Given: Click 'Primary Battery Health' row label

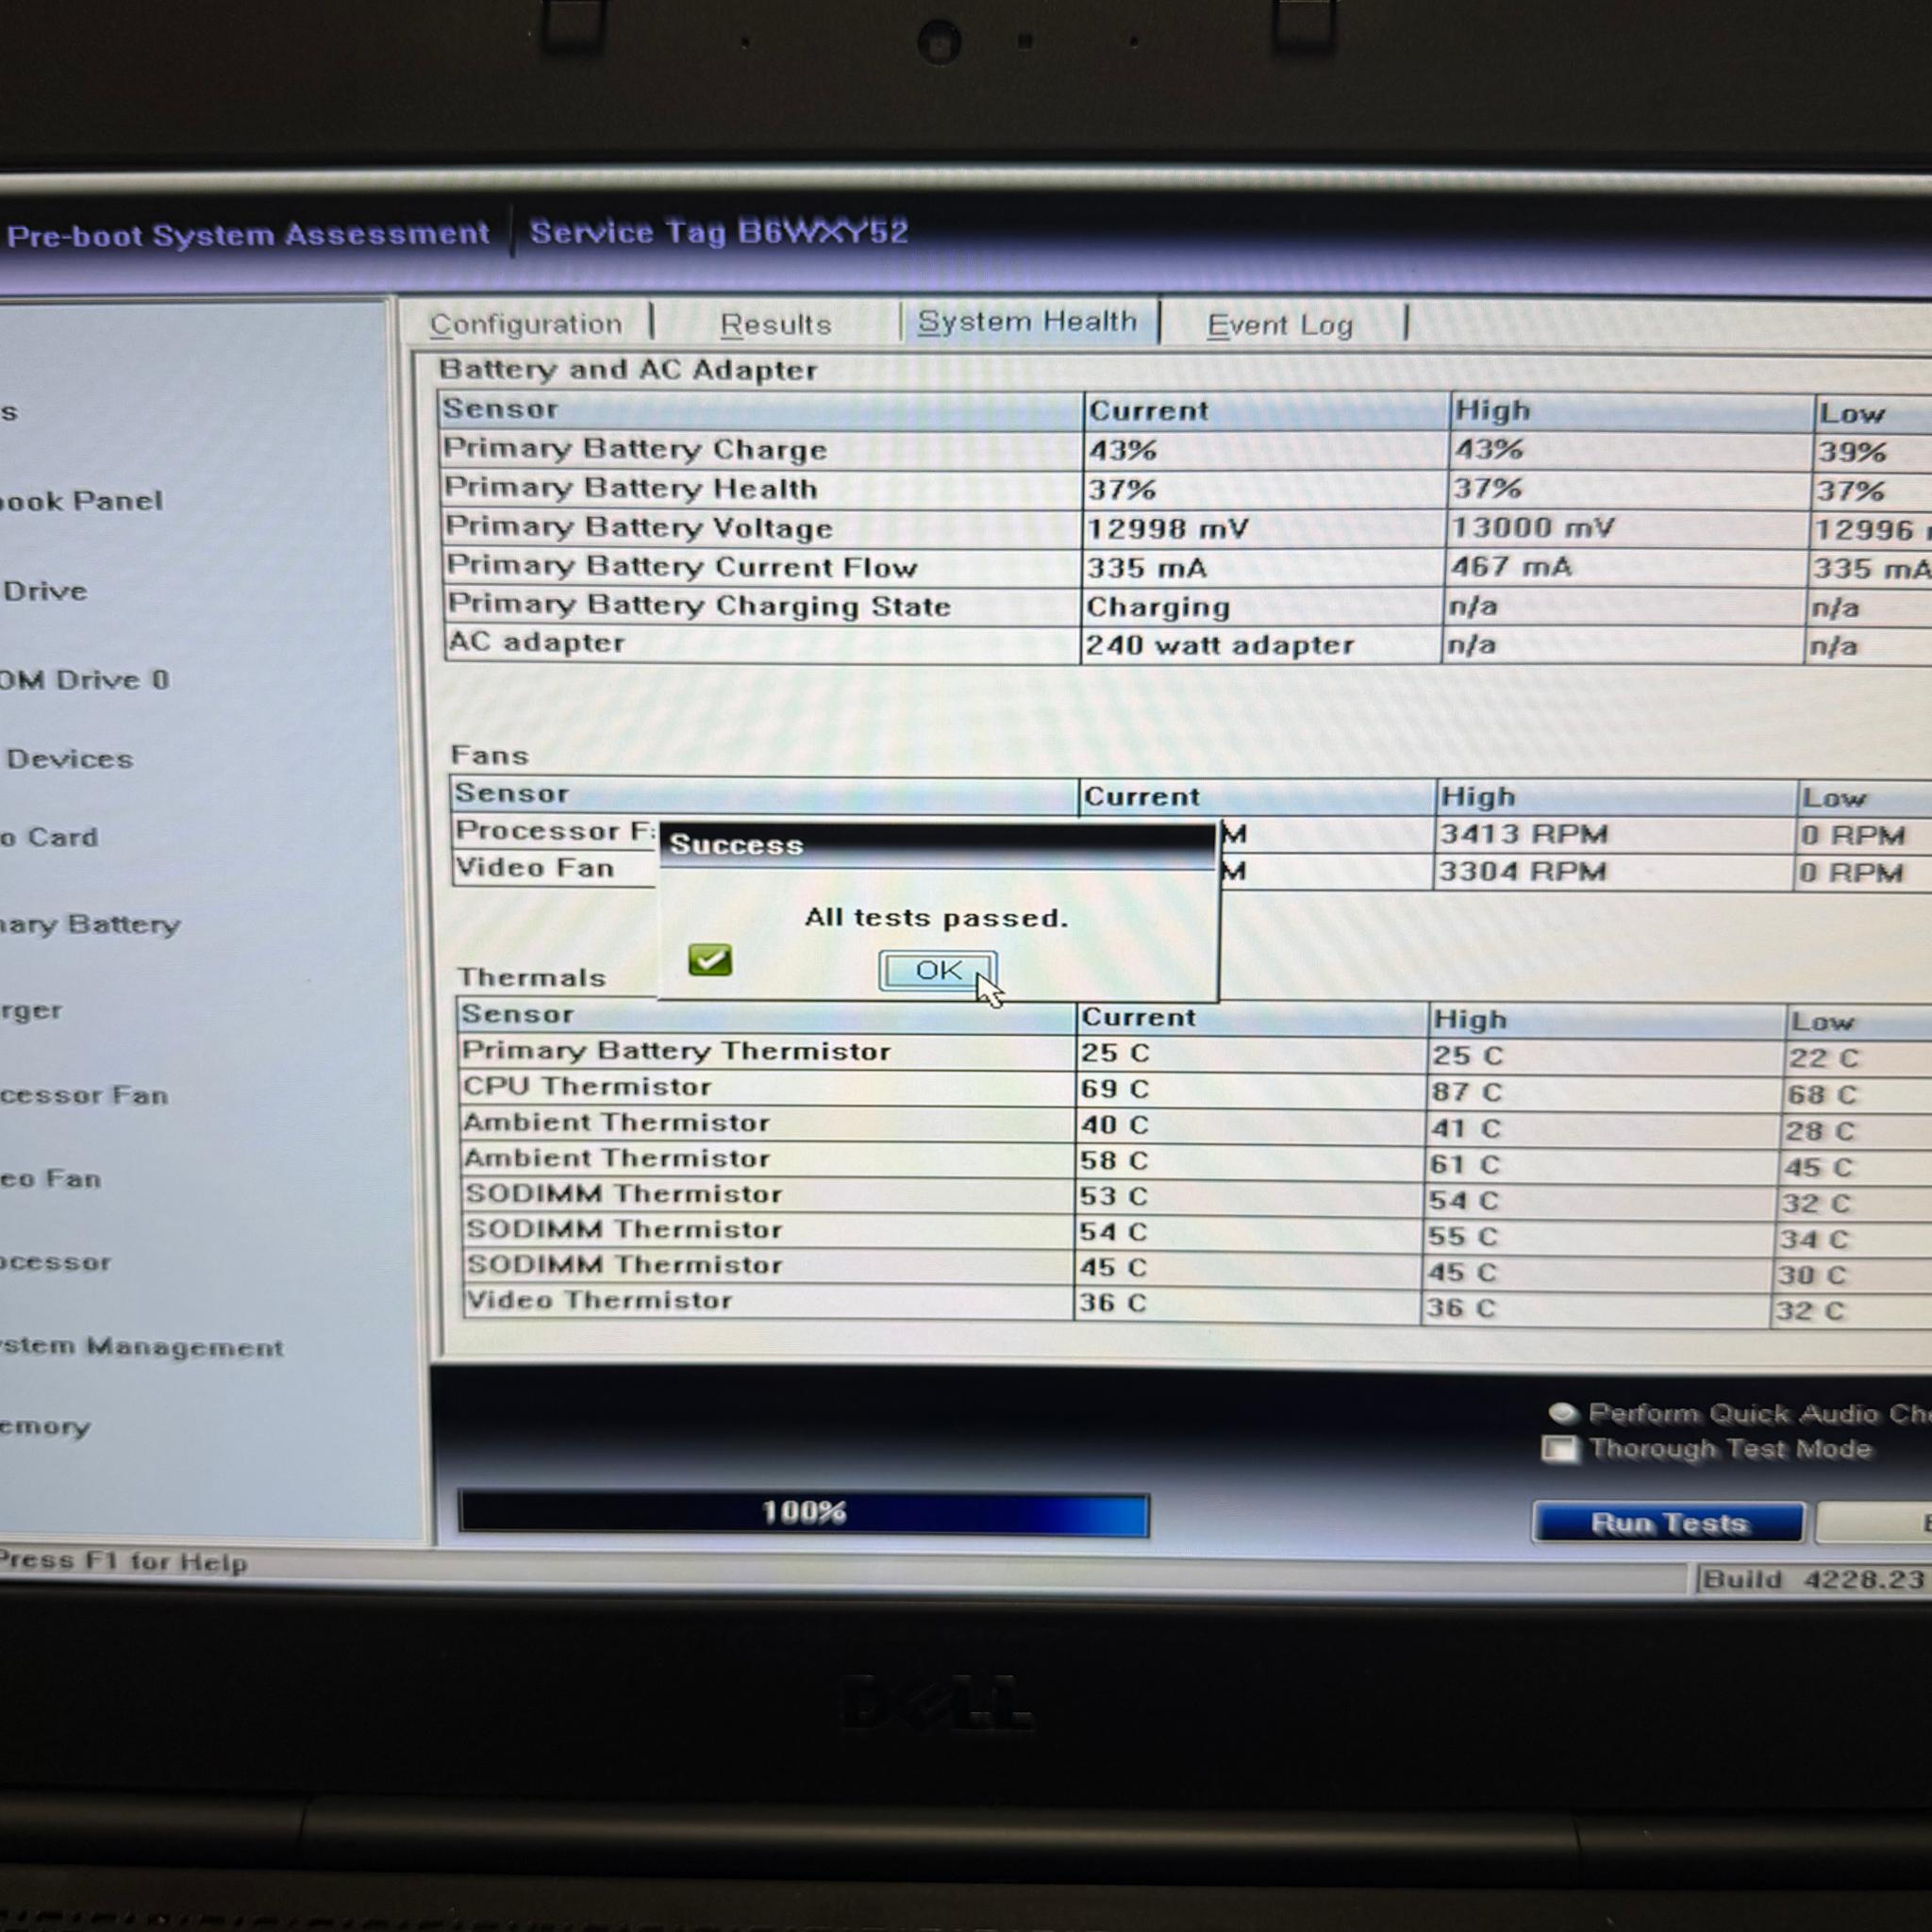Looking at the screenshot, I should coord(631,488).
